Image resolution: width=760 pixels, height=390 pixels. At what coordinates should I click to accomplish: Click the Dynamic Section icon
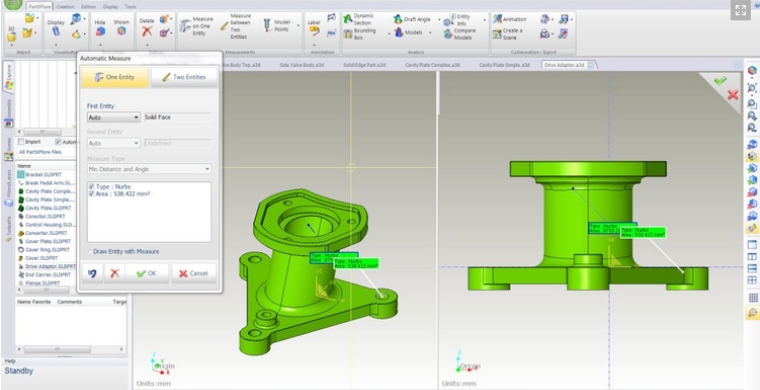348,19
